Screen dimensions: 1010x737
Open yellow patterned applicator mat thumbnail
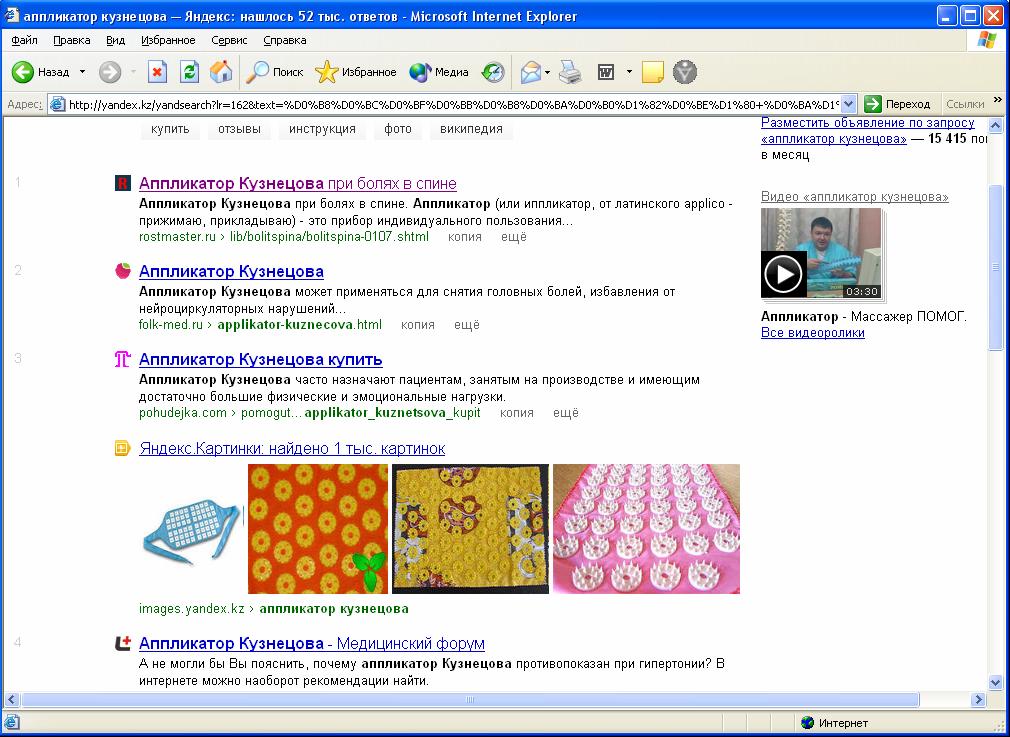tap(470, 529)
